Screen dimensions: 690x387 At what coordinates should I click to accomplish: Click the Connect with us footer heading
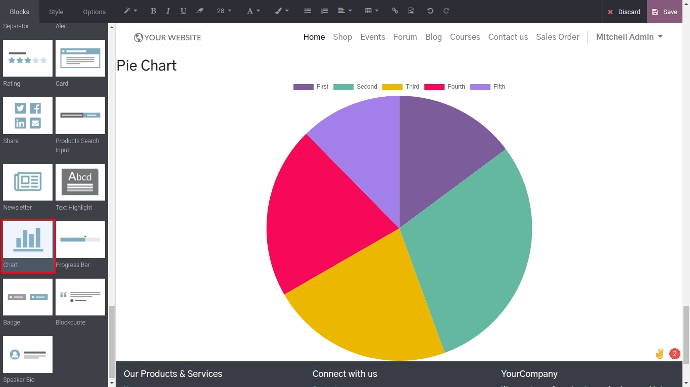[345, 374]
